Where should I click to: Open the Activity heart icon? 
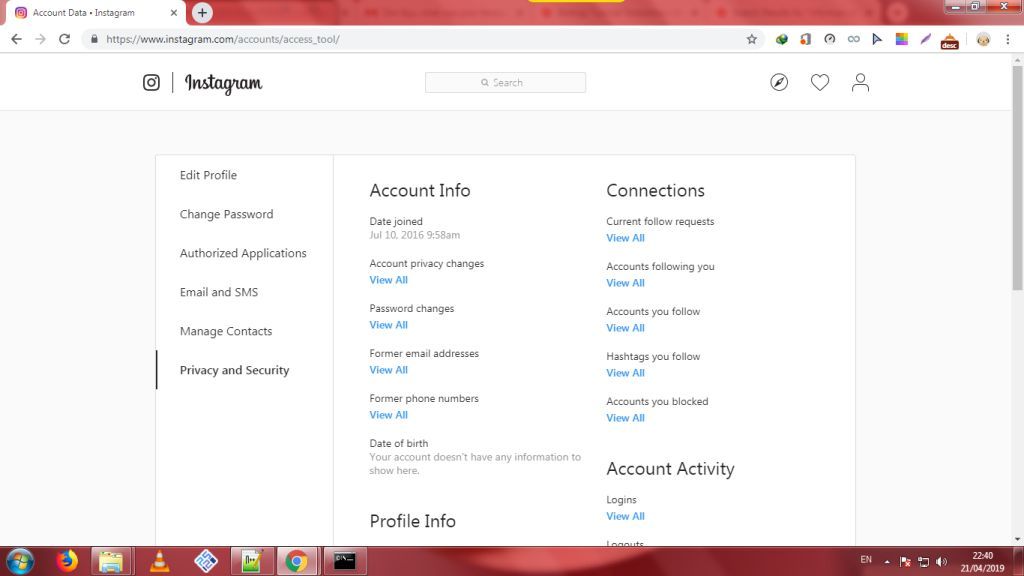(820, 83)
